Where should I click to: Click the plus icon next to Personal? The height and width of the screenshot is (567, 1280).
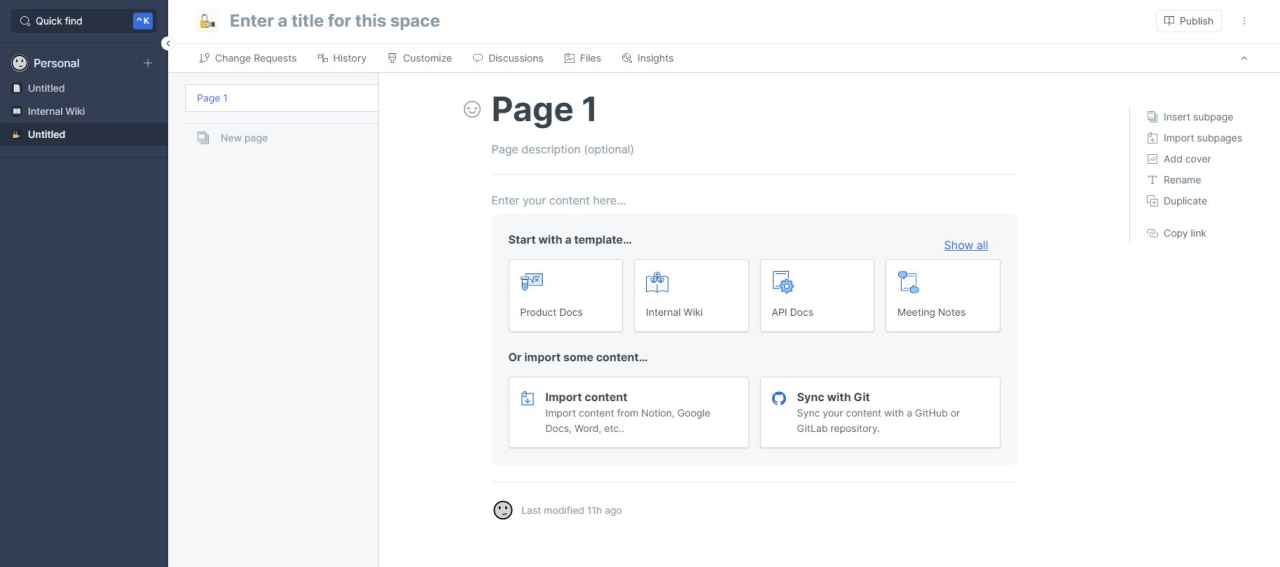pyautogui.click(x=148, y=63)
